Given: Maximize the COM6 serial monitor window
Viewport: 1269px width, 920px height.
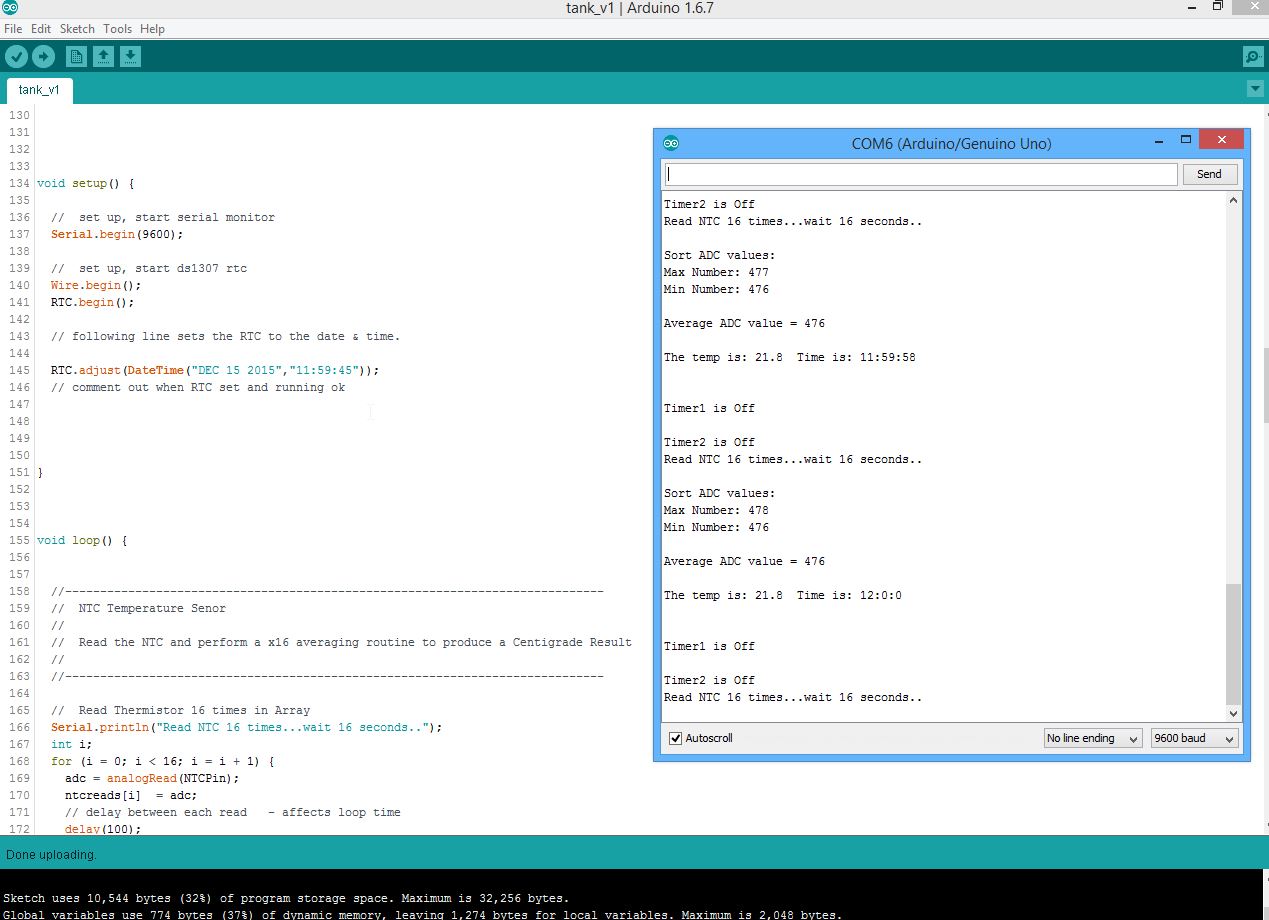Looking at the screenshot, I should tap(1186, 141).
